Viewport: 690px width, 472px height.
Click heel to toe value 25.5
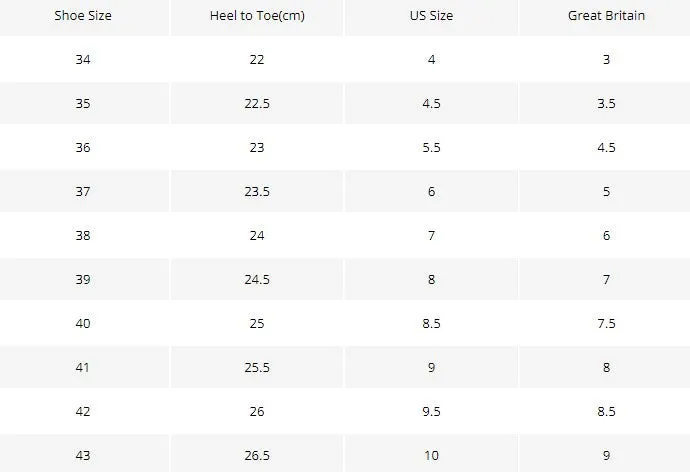pyautogui.click(x=257, y=367)
